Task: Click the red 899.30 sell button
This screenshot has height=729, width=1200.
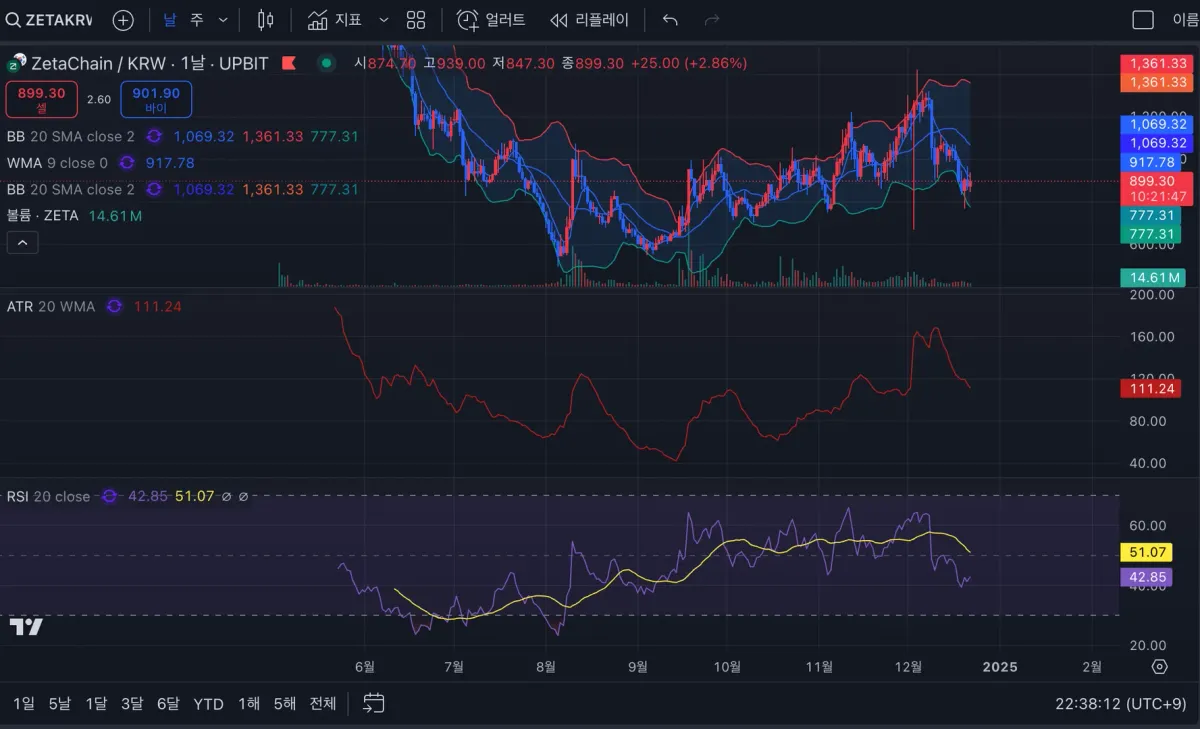Action: coord(41,99)
